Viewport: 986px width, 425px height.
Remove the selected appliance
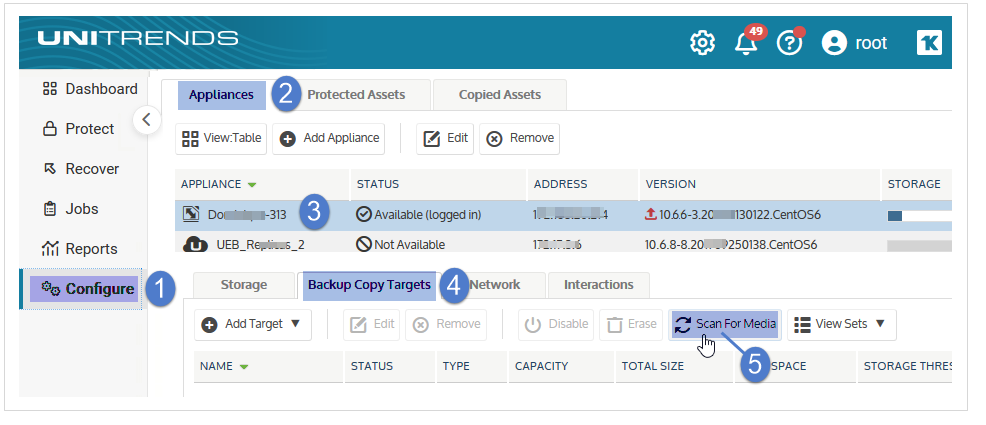coord(519,138)
